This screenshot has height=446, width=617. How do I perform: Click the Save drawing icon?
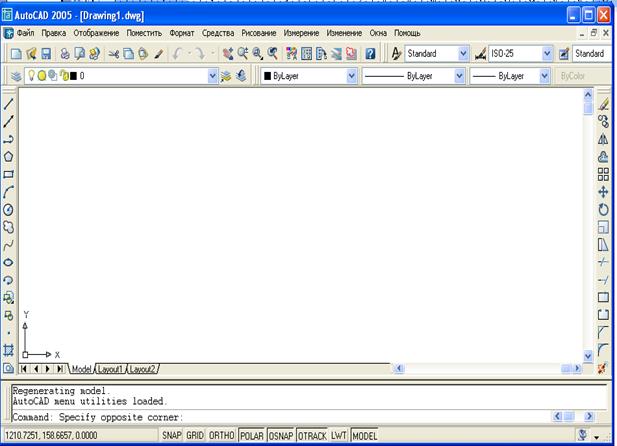click(x=46, y=54)
